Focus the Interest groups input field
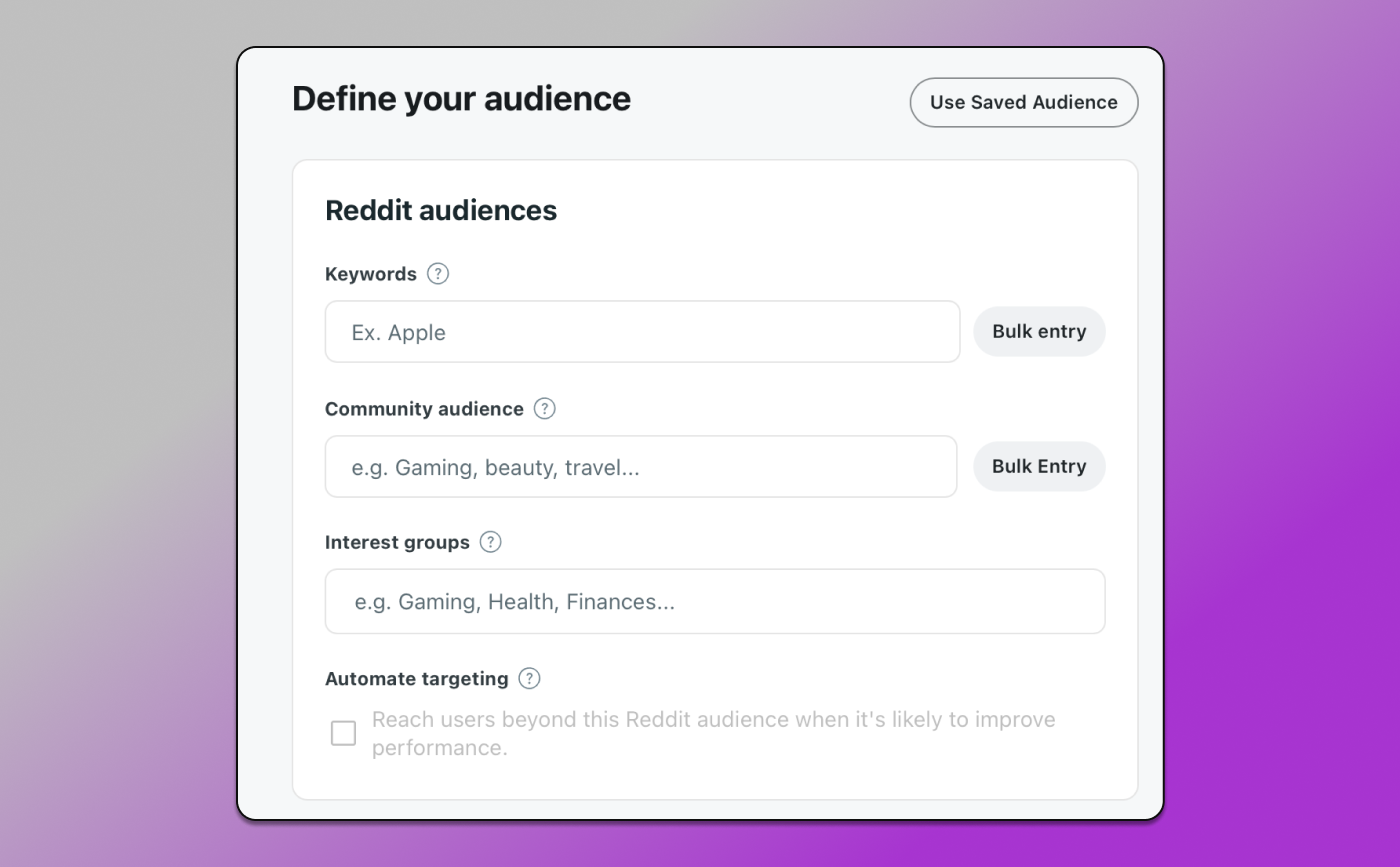The height and width of the screenshot is (867, 1400). 715,601
